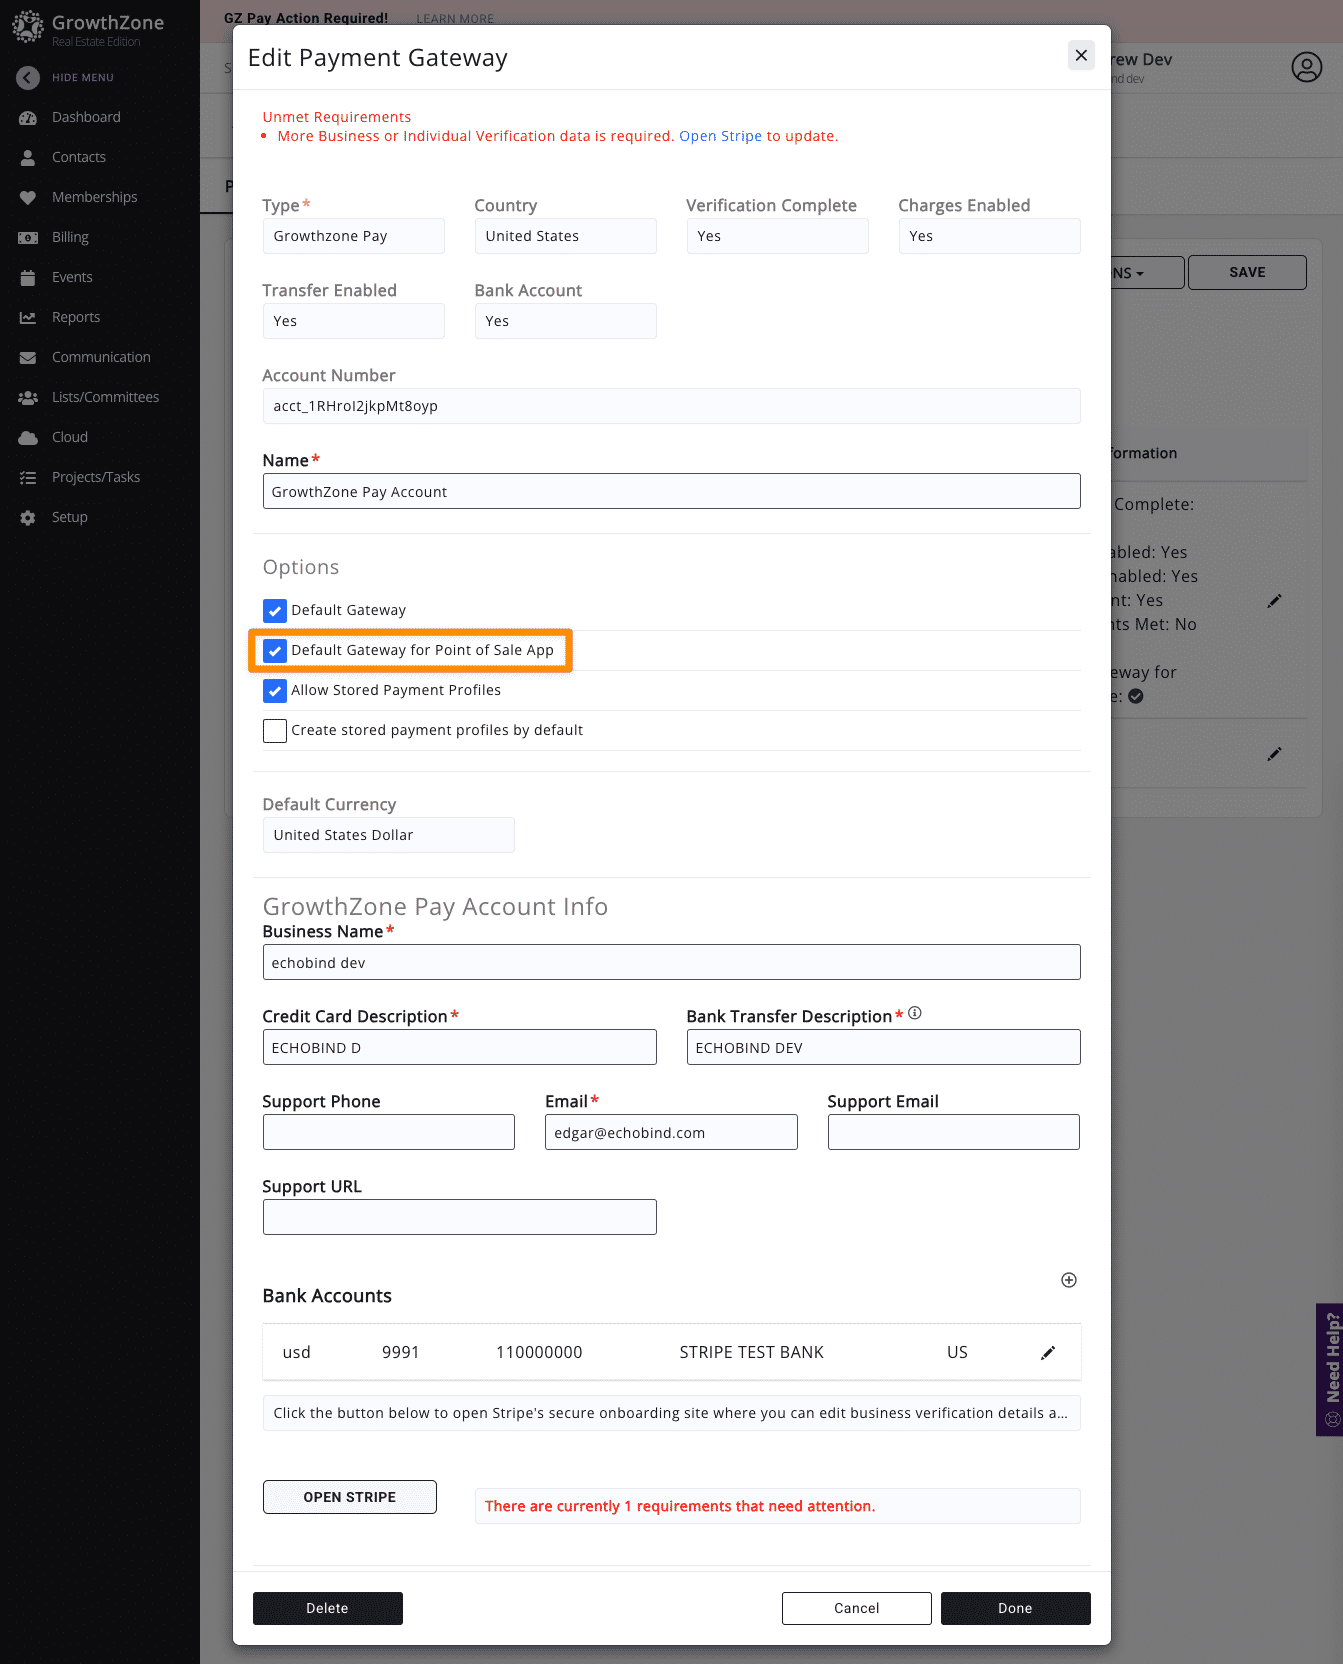The image size is (1343, 1664).
Task: Click the Dashboard icon in sidebar
Action: click(x=28, y=118)
